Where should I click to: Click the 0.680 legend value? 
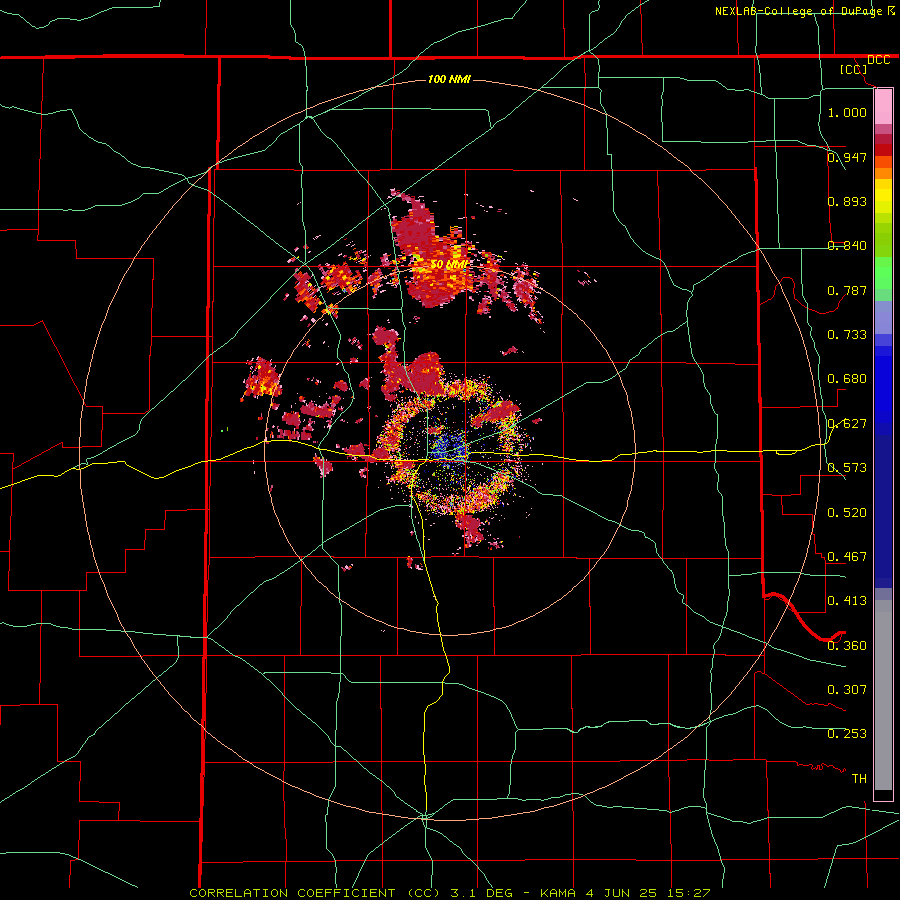pos(847,378)
